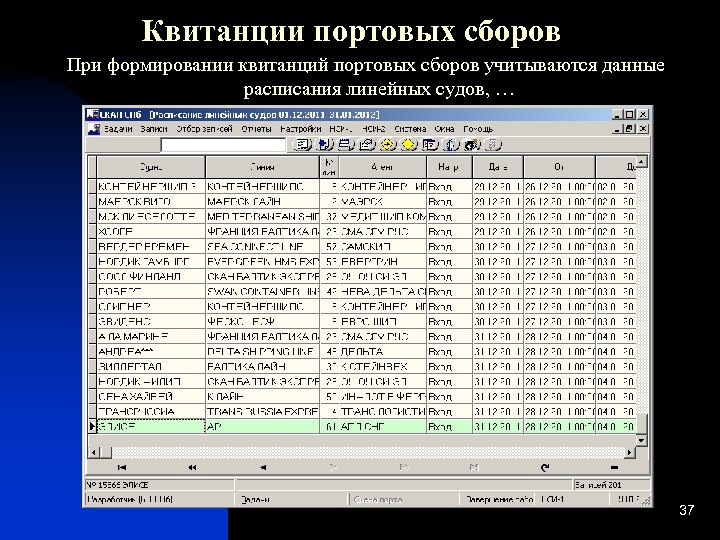This screenshot has height=540, width=720.
Task: Go to first record in navigator bar
Action: (x=122, y=467)
